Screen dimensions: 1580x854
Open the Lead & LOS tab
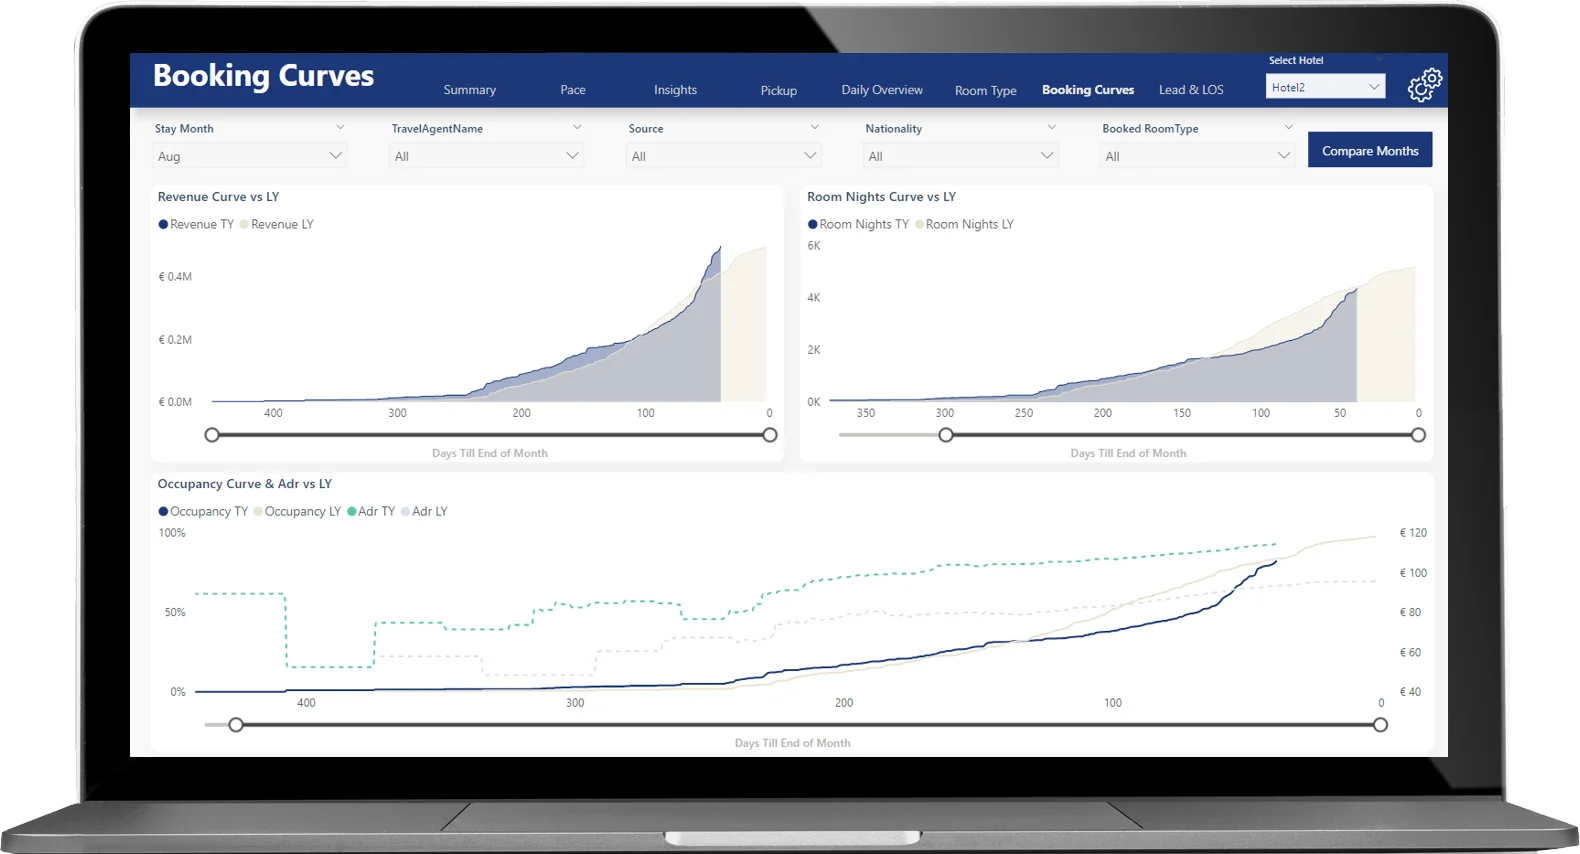(1190, 90)
